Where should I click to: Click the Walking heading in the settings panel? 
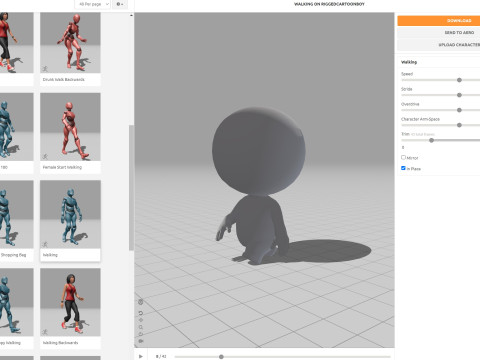409,62
